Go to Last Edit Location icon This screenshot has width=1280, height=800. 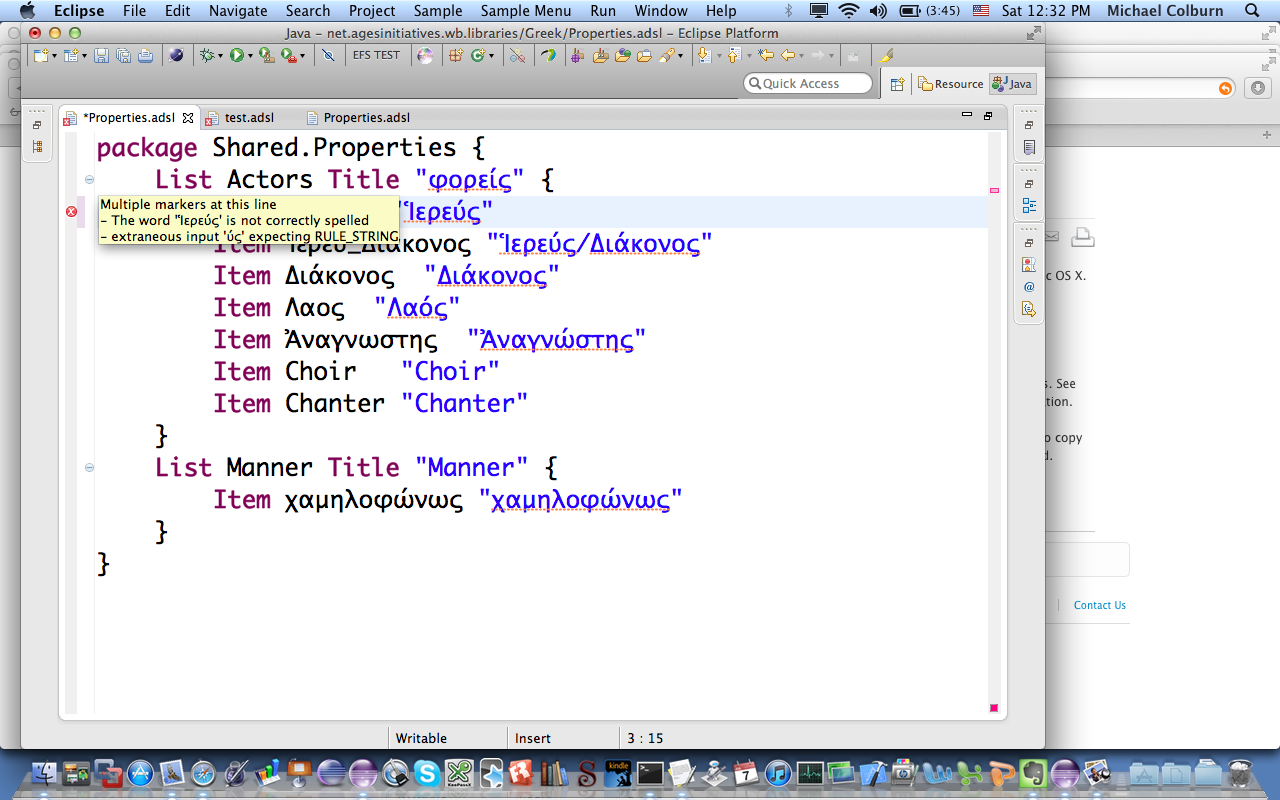point(766,55)
